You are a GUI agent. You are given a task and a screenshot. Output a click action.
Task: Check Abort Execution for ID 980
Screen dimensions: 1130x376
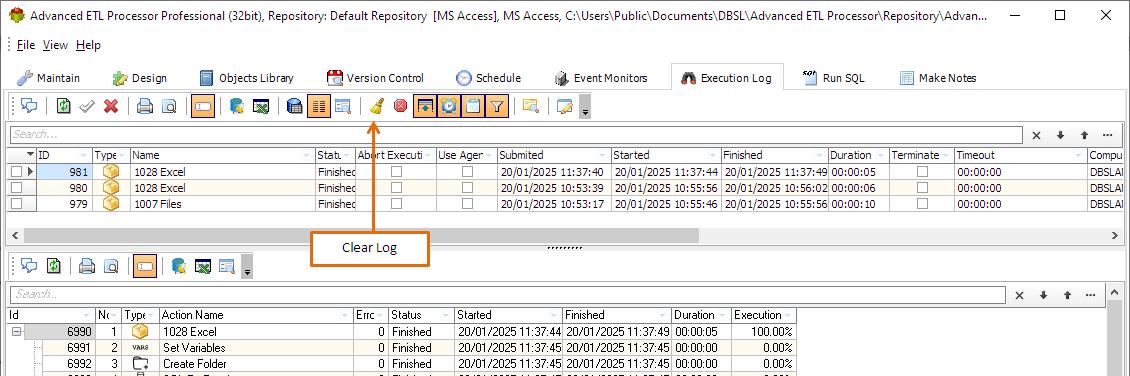tap(396, 188)
